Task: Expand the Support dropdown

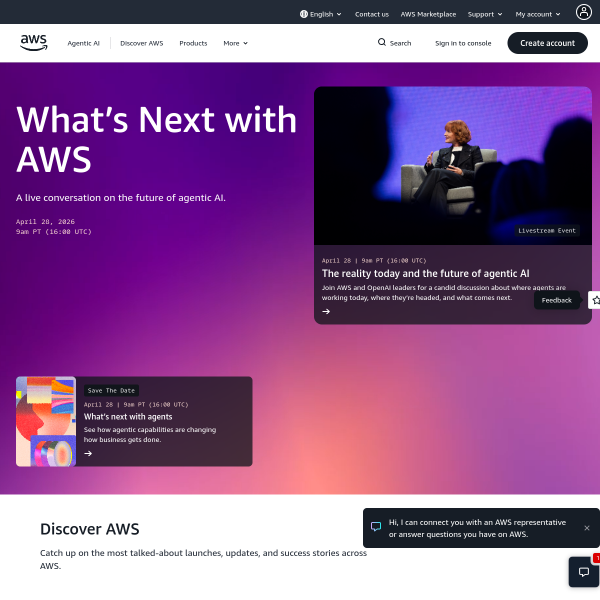Action: [x=485, y=14]
